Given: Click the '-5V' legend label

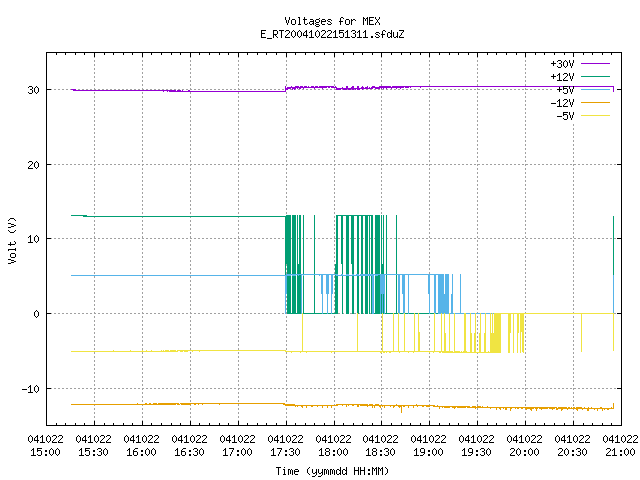Looking at the screenshot, I should (565, 116).
